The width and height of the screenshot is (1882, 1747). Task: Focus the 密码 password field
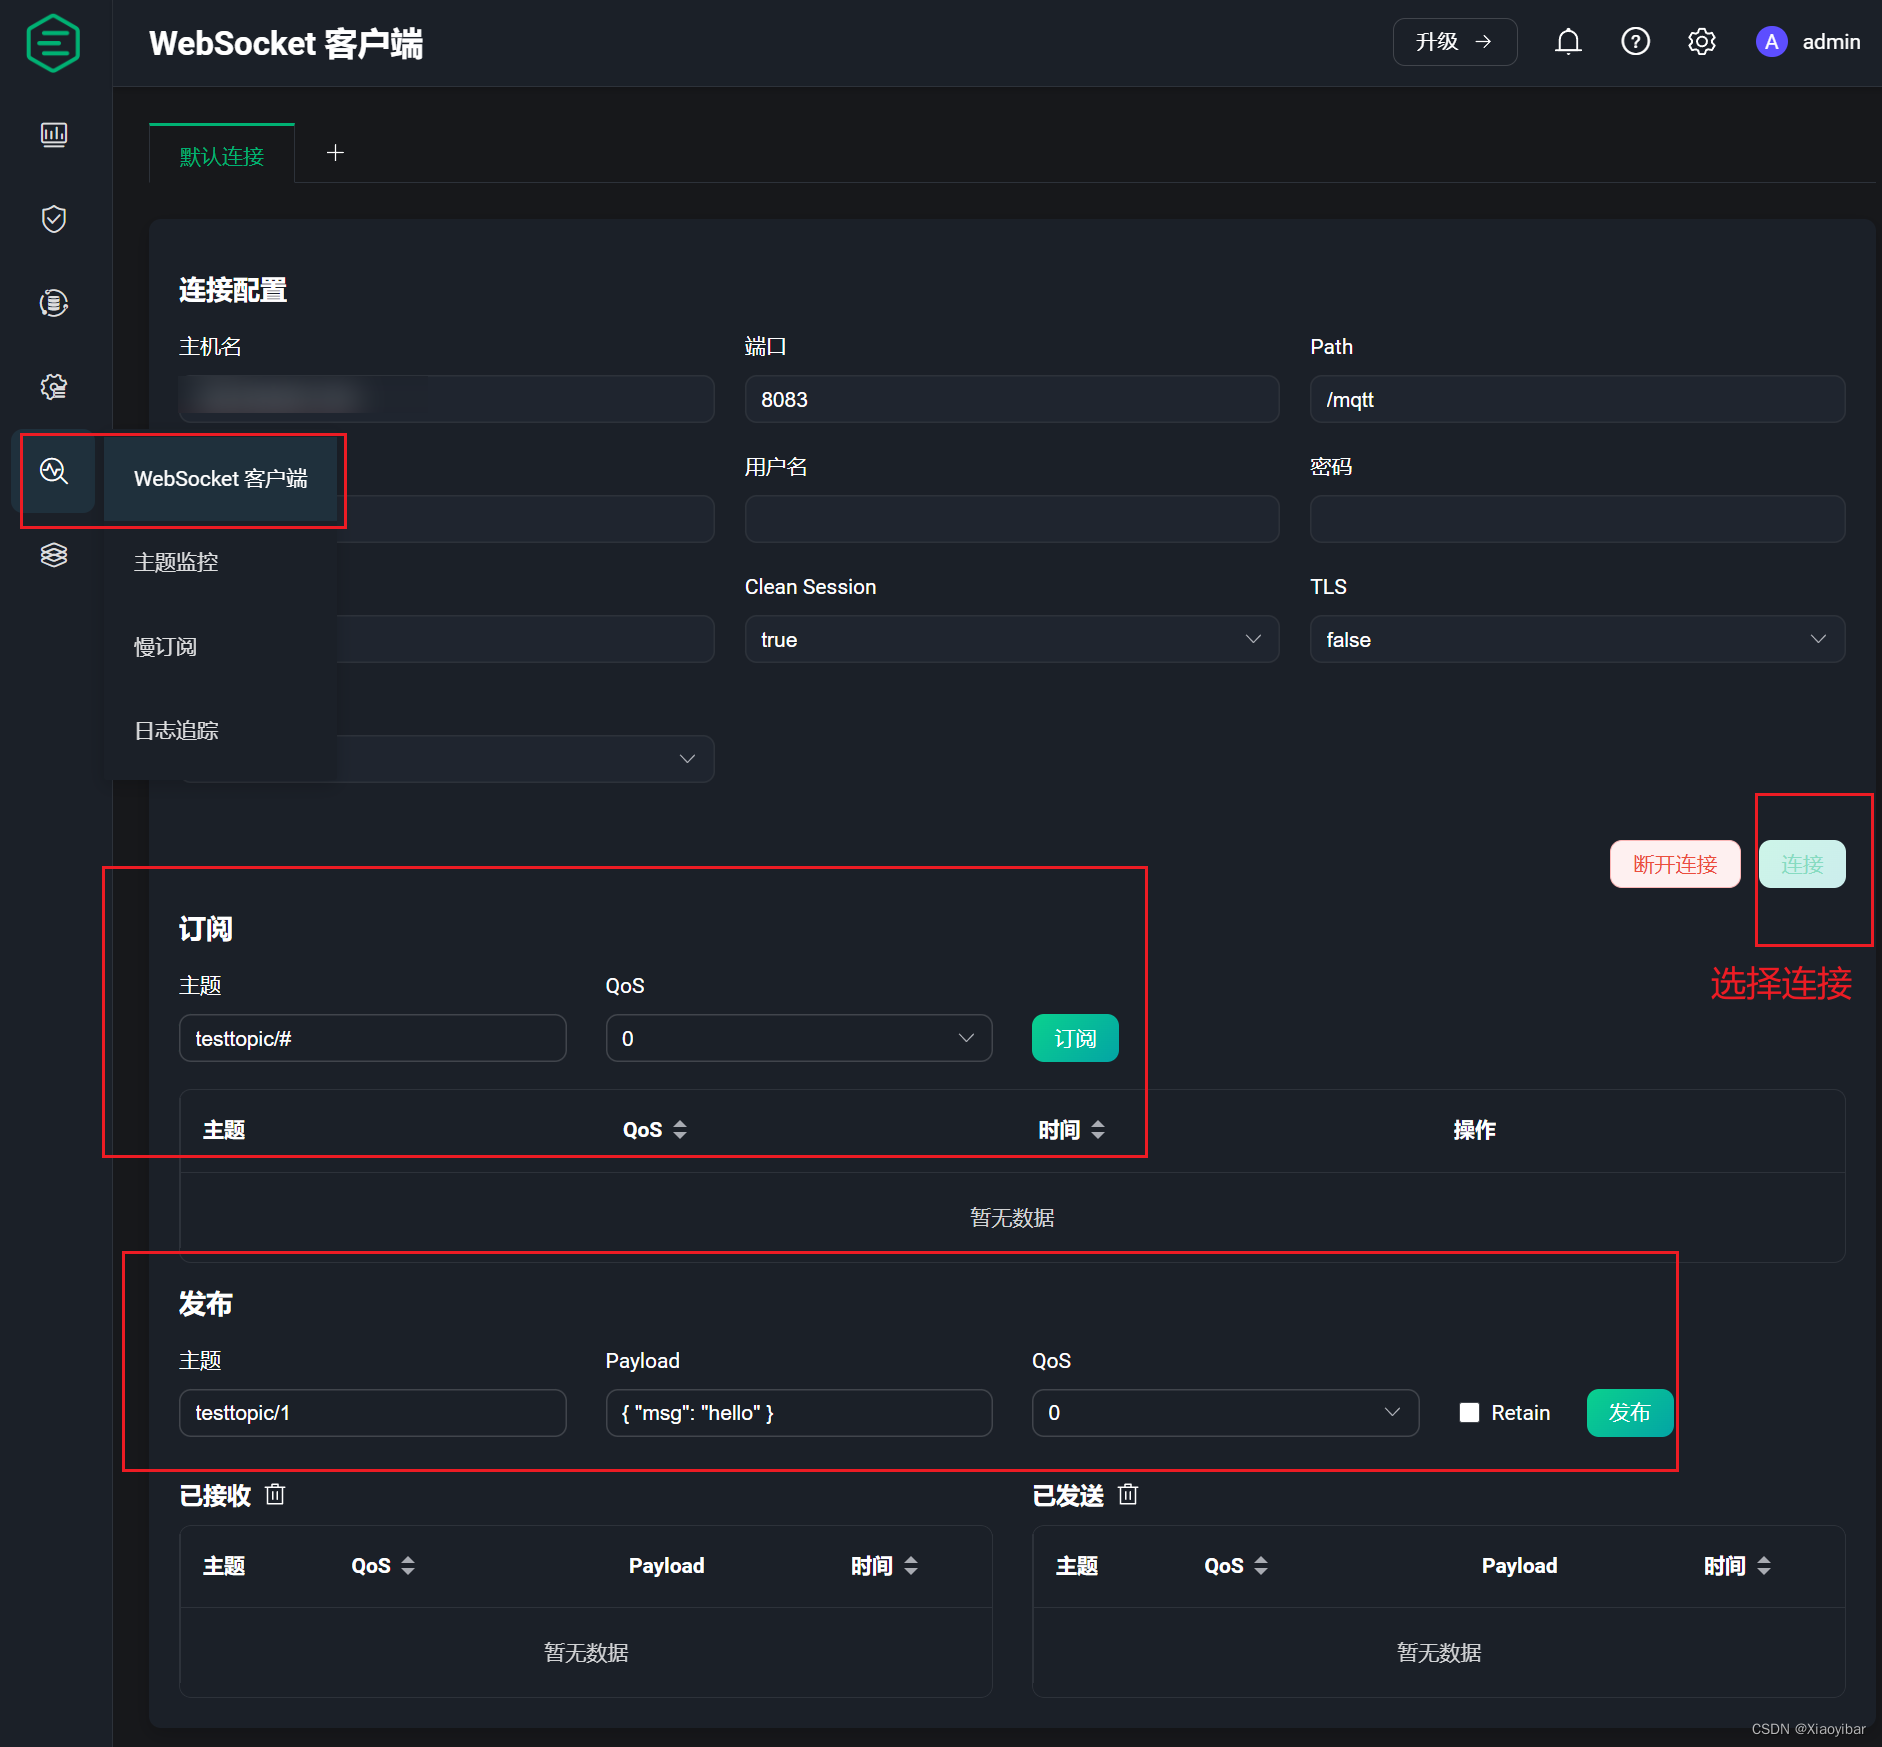point(1577,519)
